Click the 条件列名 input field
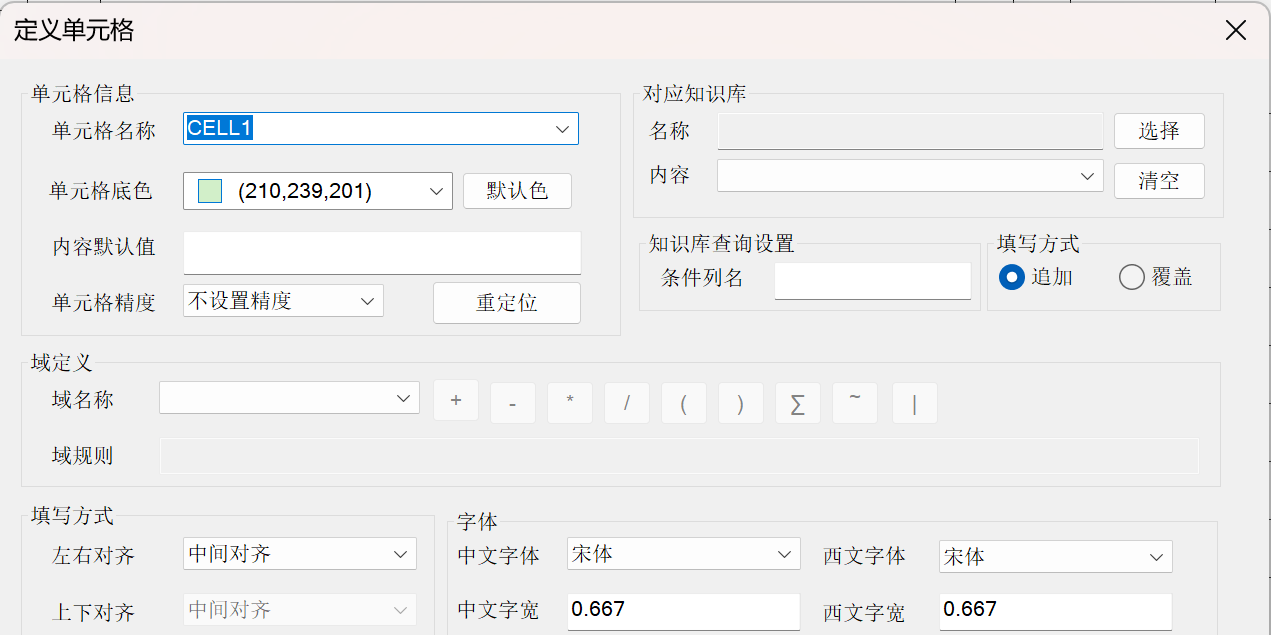This screenshot has height=635, width=1271. tap(873, 280)
